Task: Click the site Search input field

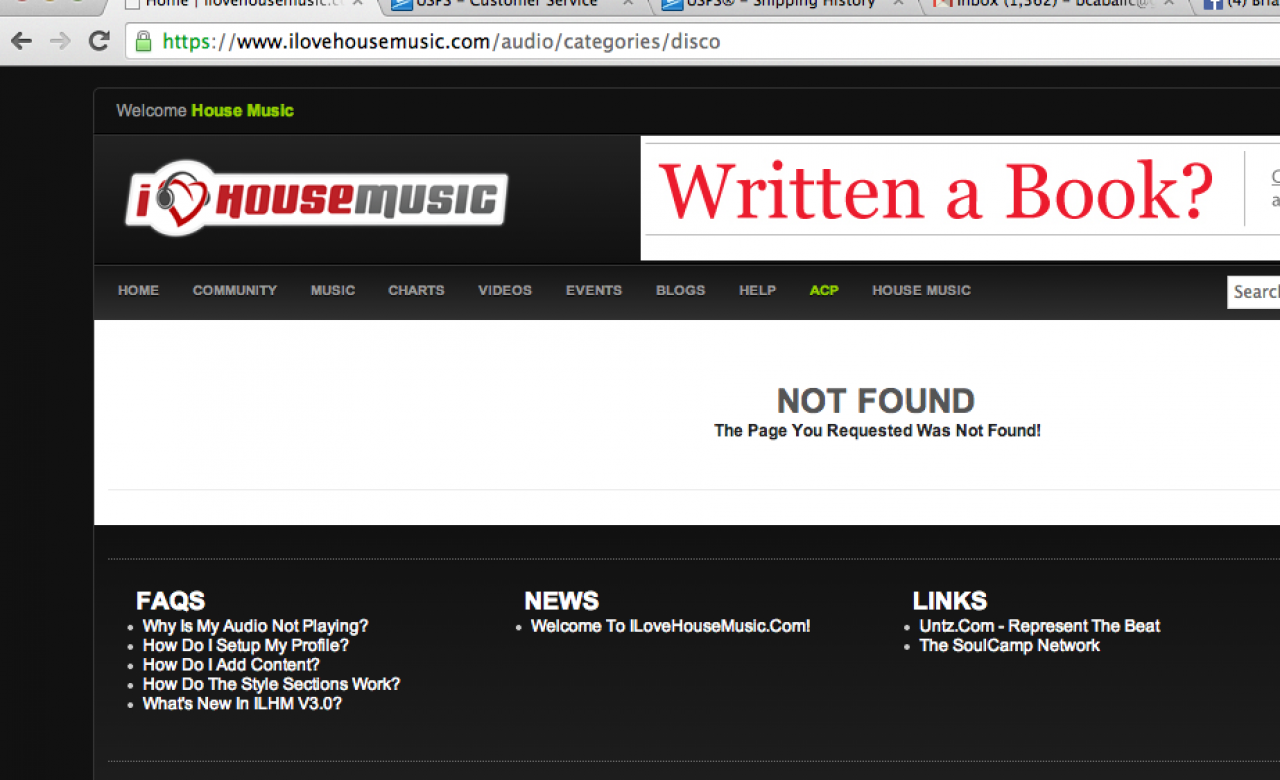Action: [1254, 292]
